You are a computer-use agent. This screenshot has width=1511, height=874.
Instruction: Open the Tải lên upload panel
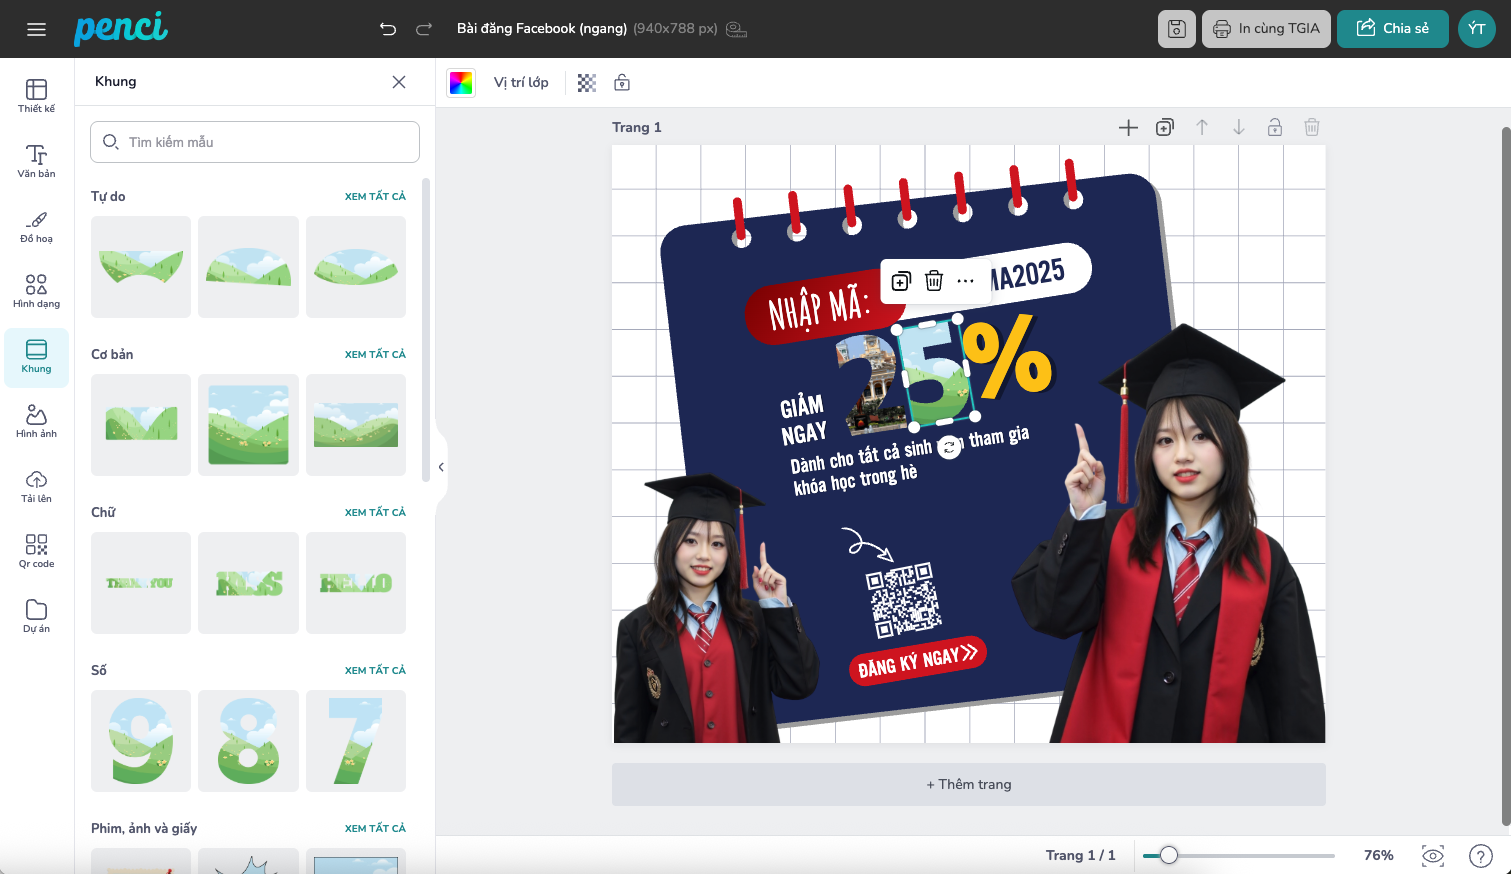[x=36, y=486]
